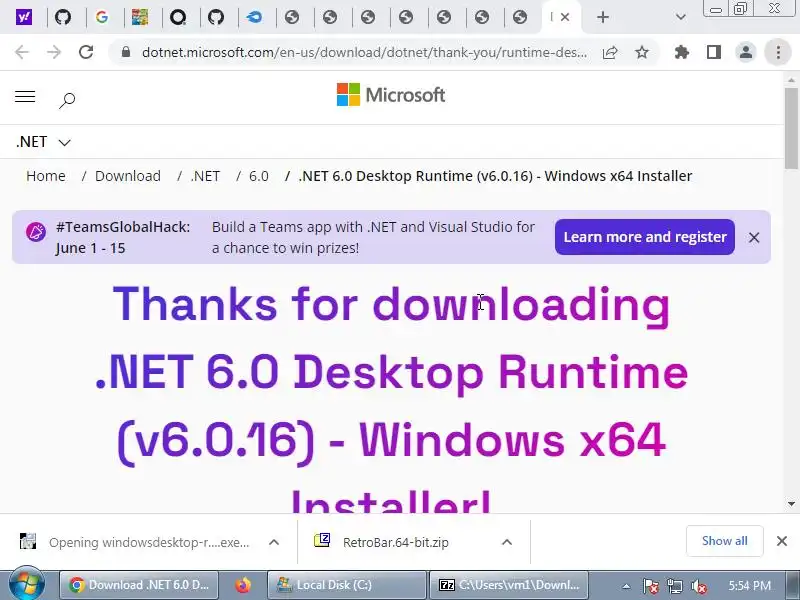Share this page icon
Viewport: 800px width, 600px height.
(x=610, y=52)
